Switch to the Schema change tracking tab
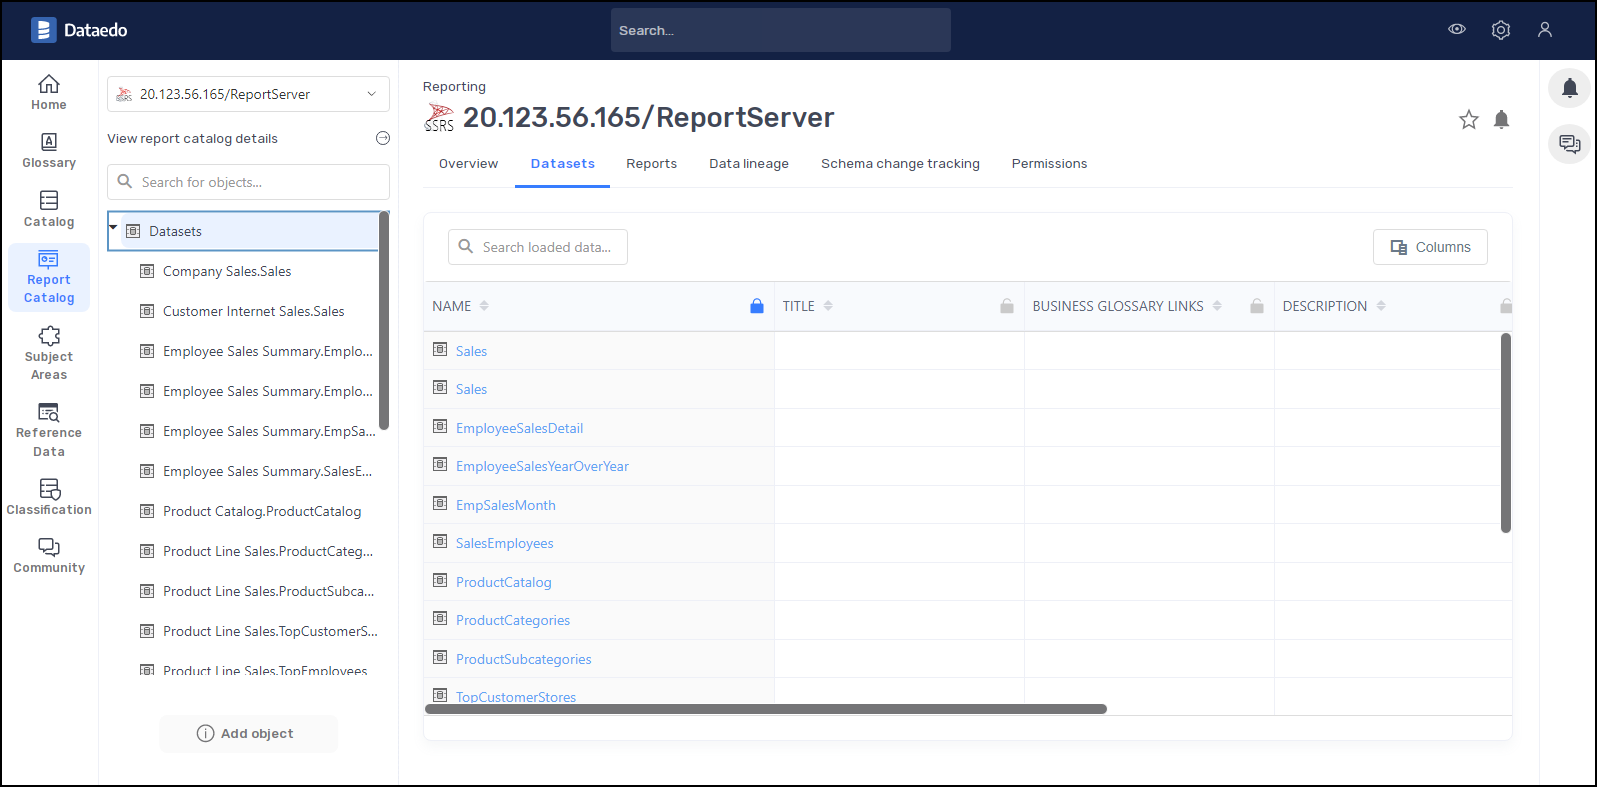 pos(900,164)
